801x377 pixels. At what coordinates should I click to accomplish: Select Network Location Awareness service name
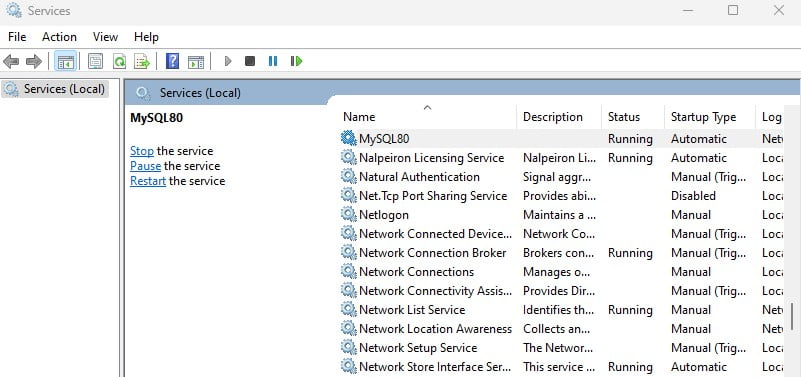point(435,328)
